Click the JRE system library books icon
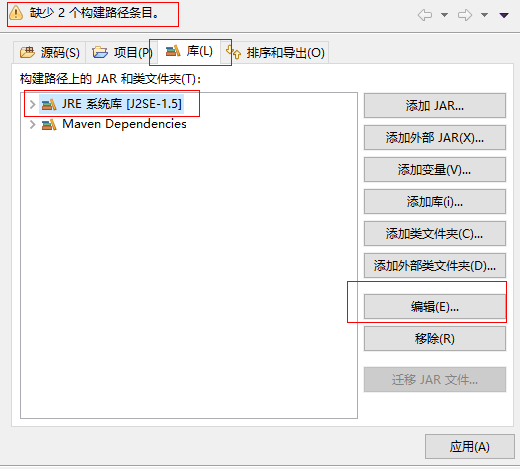 49,105
